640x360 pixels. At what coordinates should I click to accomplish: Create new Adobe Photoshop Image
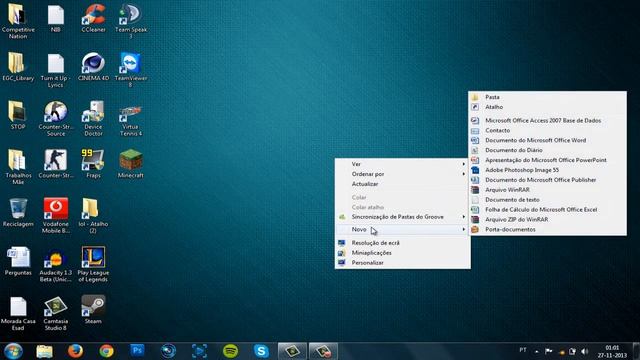click(547, 170)
